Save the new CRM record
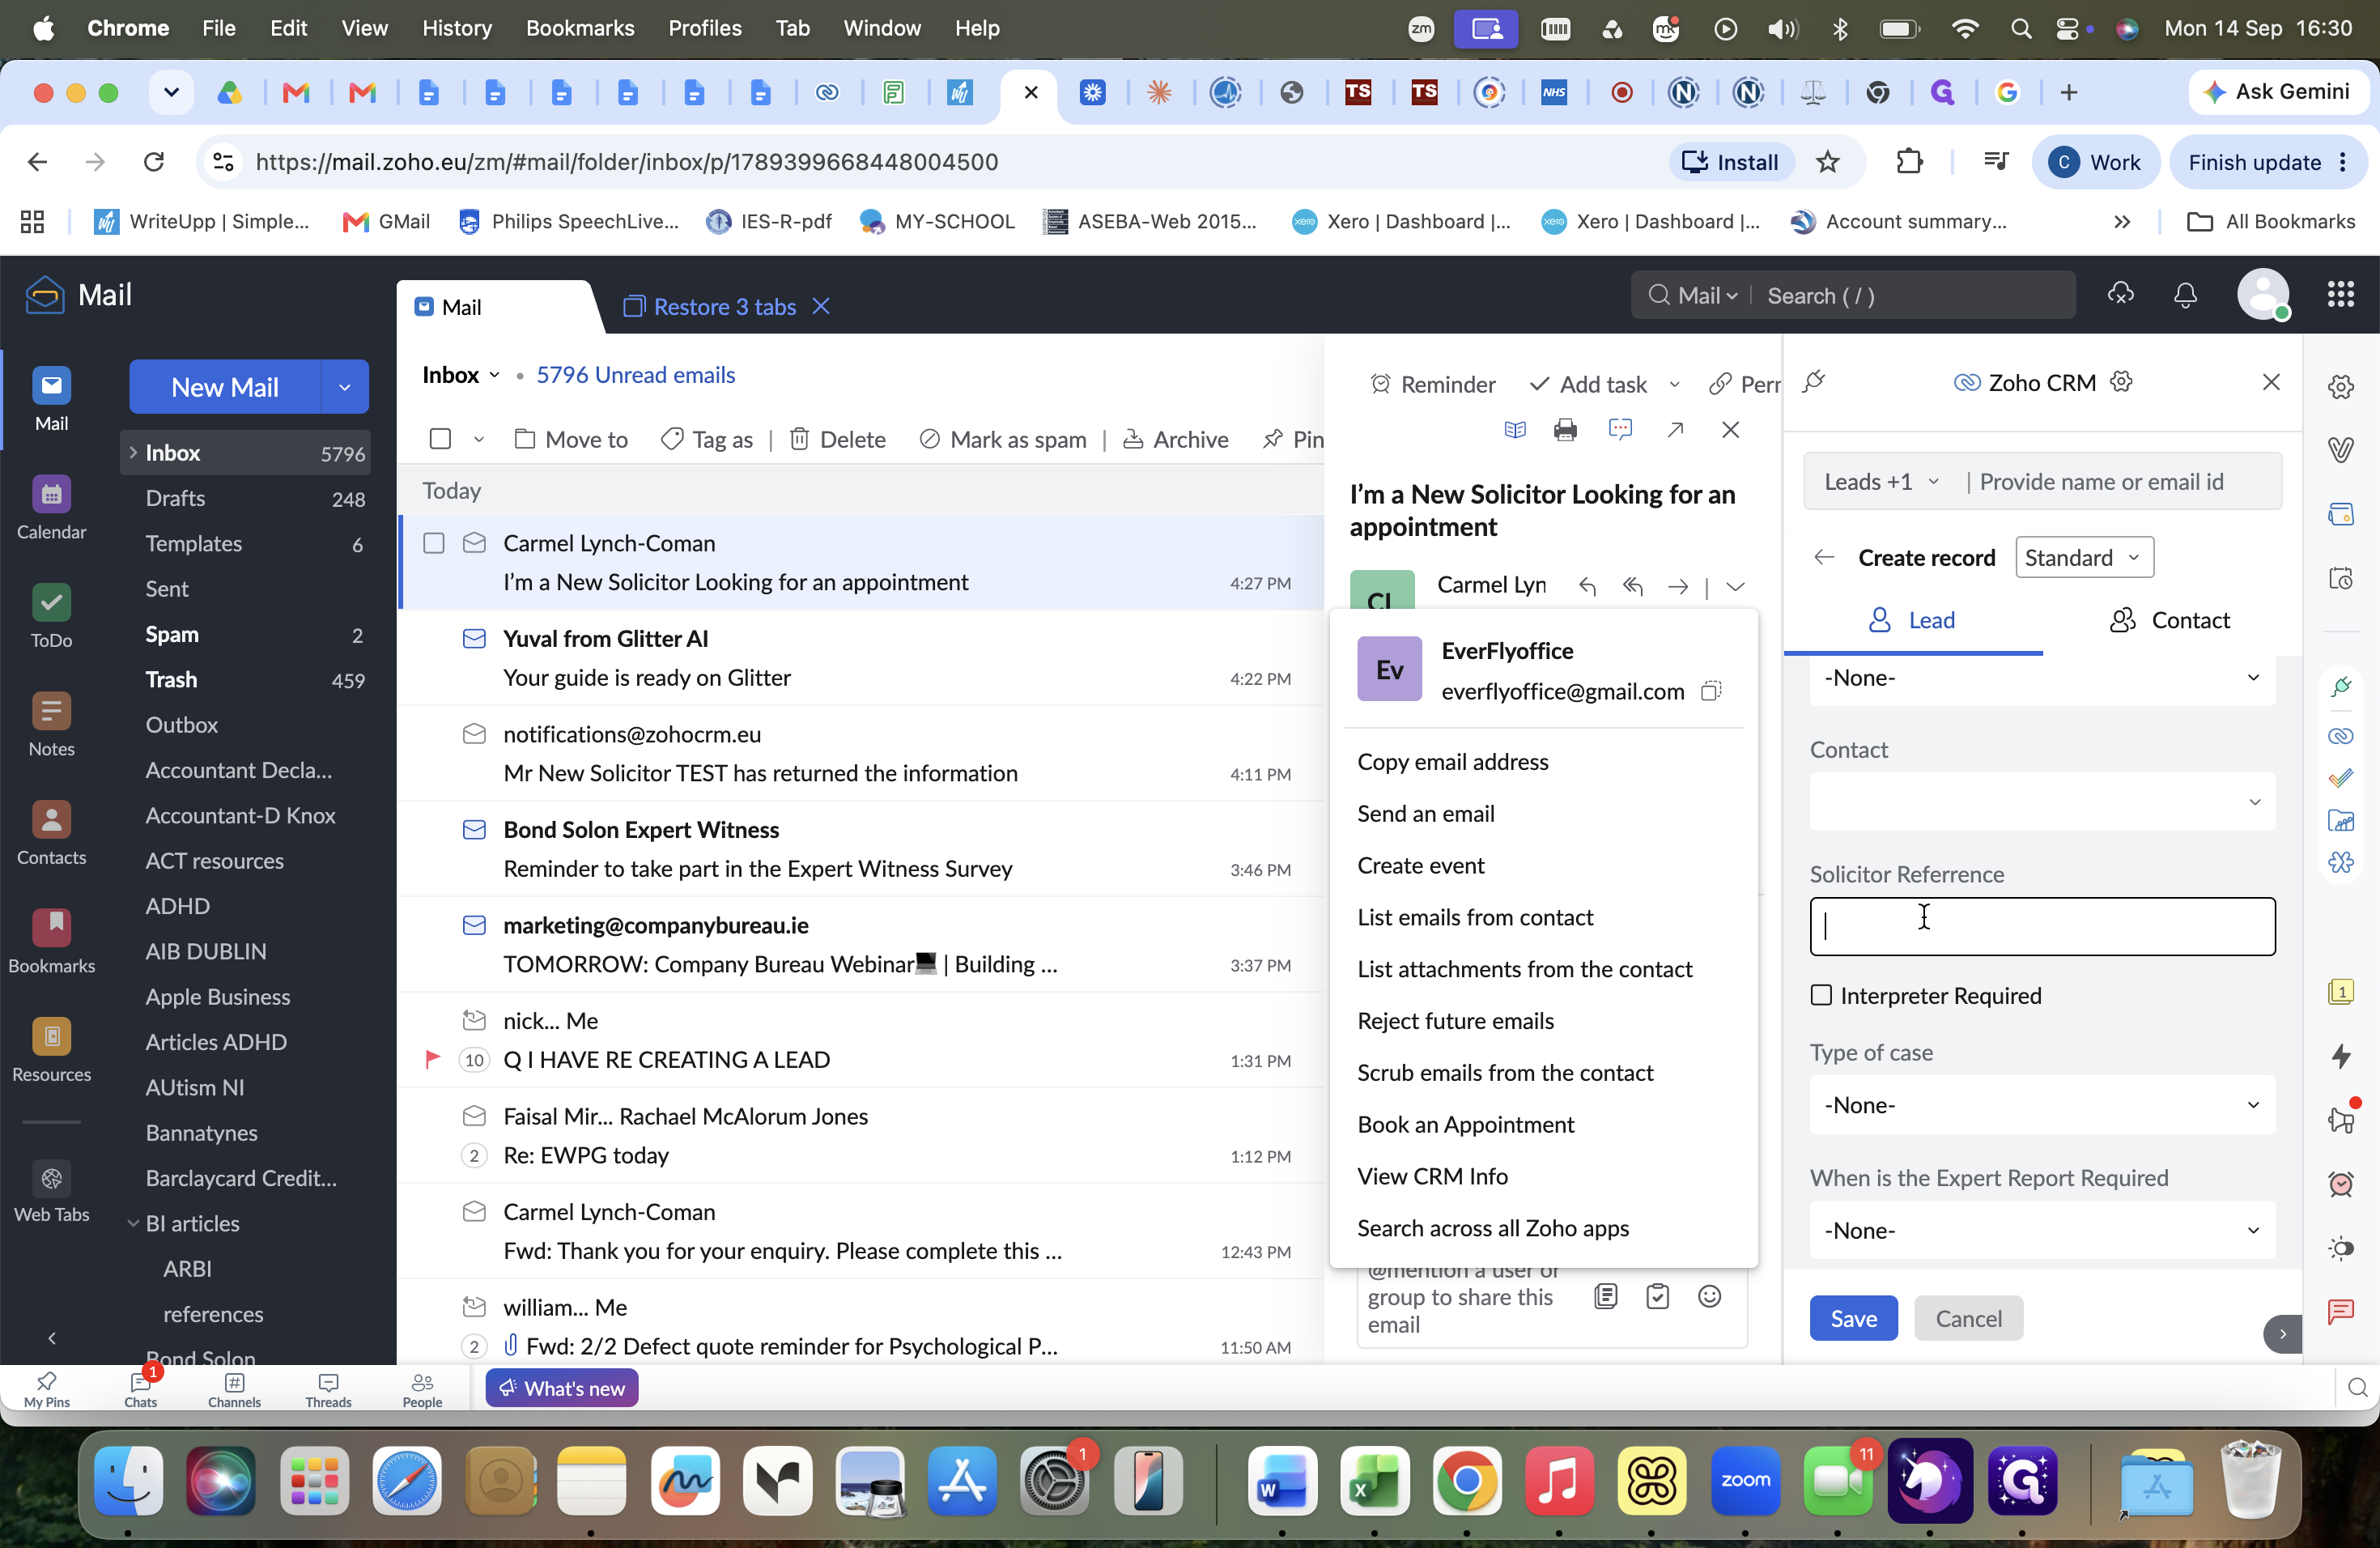Viewport: 2380px width, 1548px height. pos(1853,1318)
